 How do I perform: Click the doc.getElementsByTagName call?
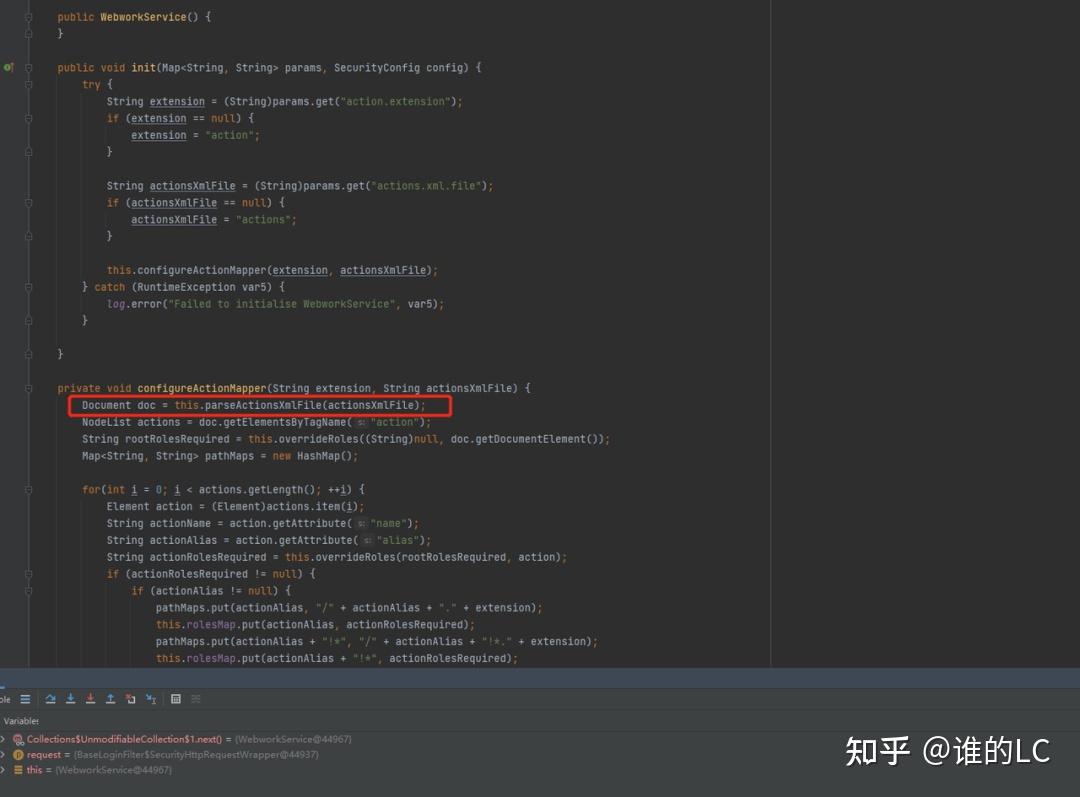click(x=315, y=422)
